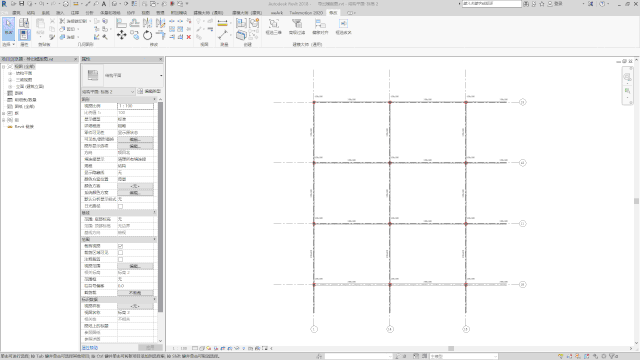Uncheck the checked crop view checkbox
Screen dimensions: 640x360
coord(120,246)
